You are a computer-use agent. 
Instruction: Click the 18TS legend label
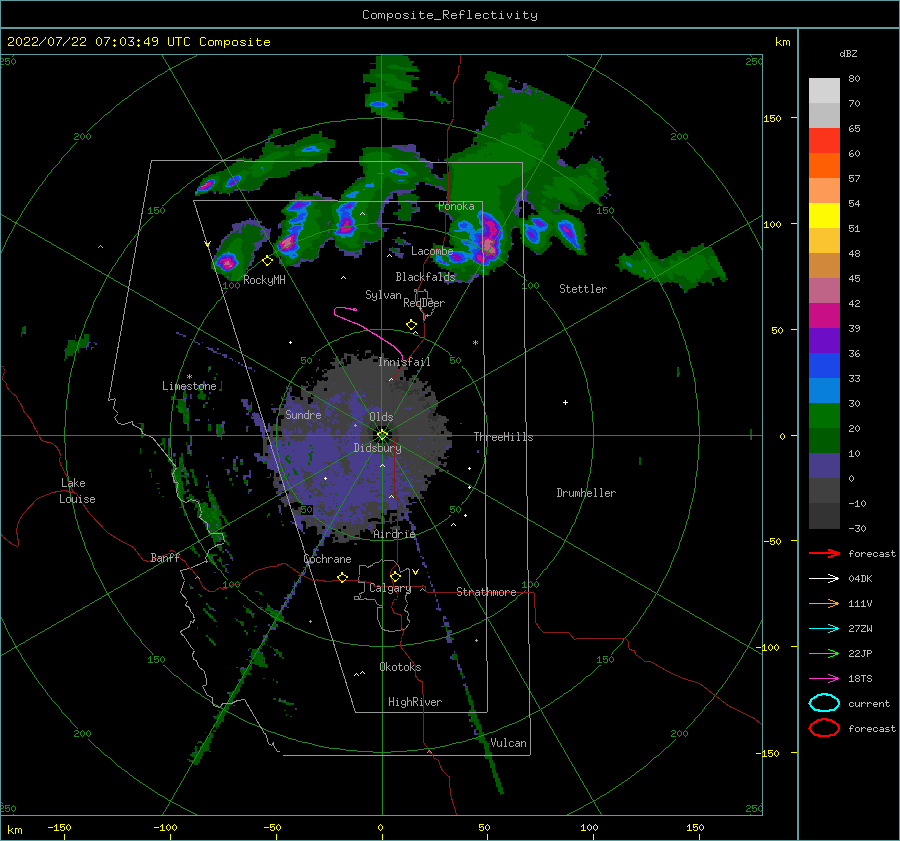[x=860, y=679]
